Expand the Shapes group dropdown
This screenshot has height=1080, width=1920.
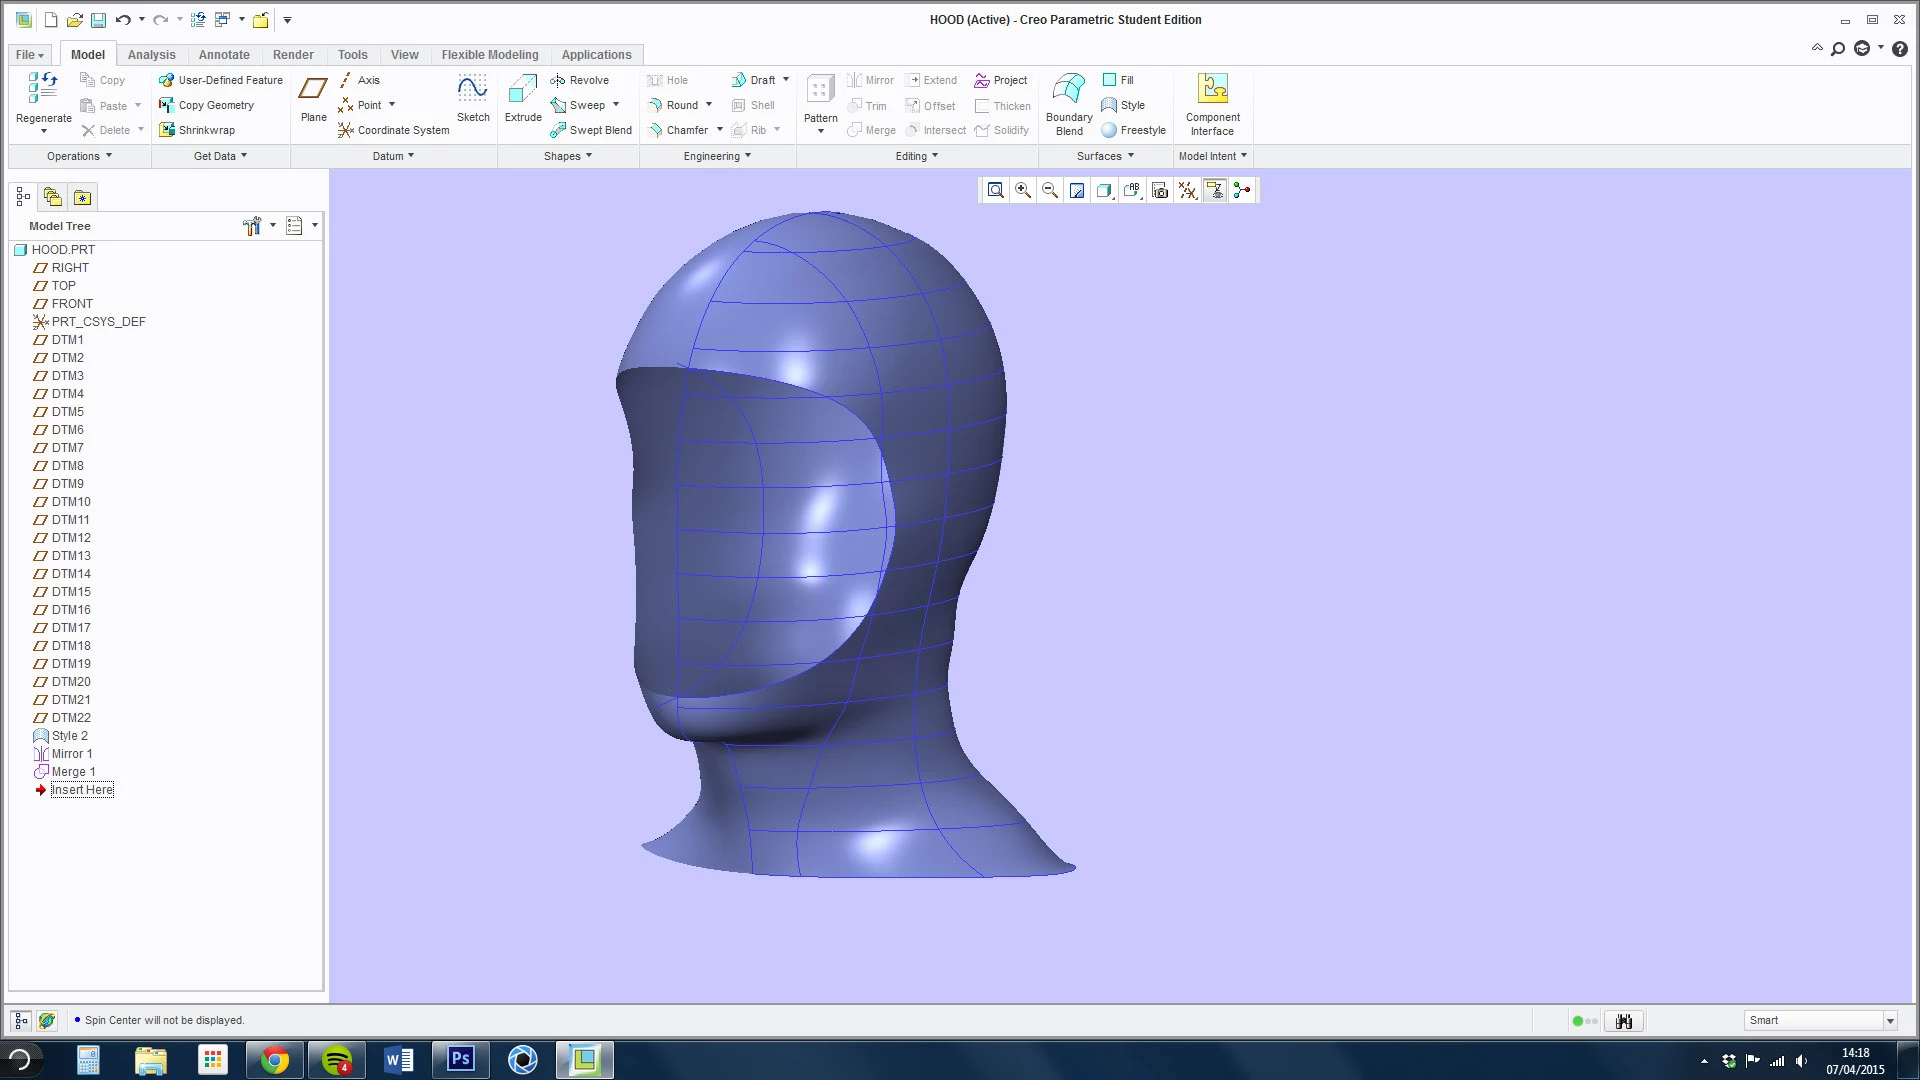pos(568,156)
